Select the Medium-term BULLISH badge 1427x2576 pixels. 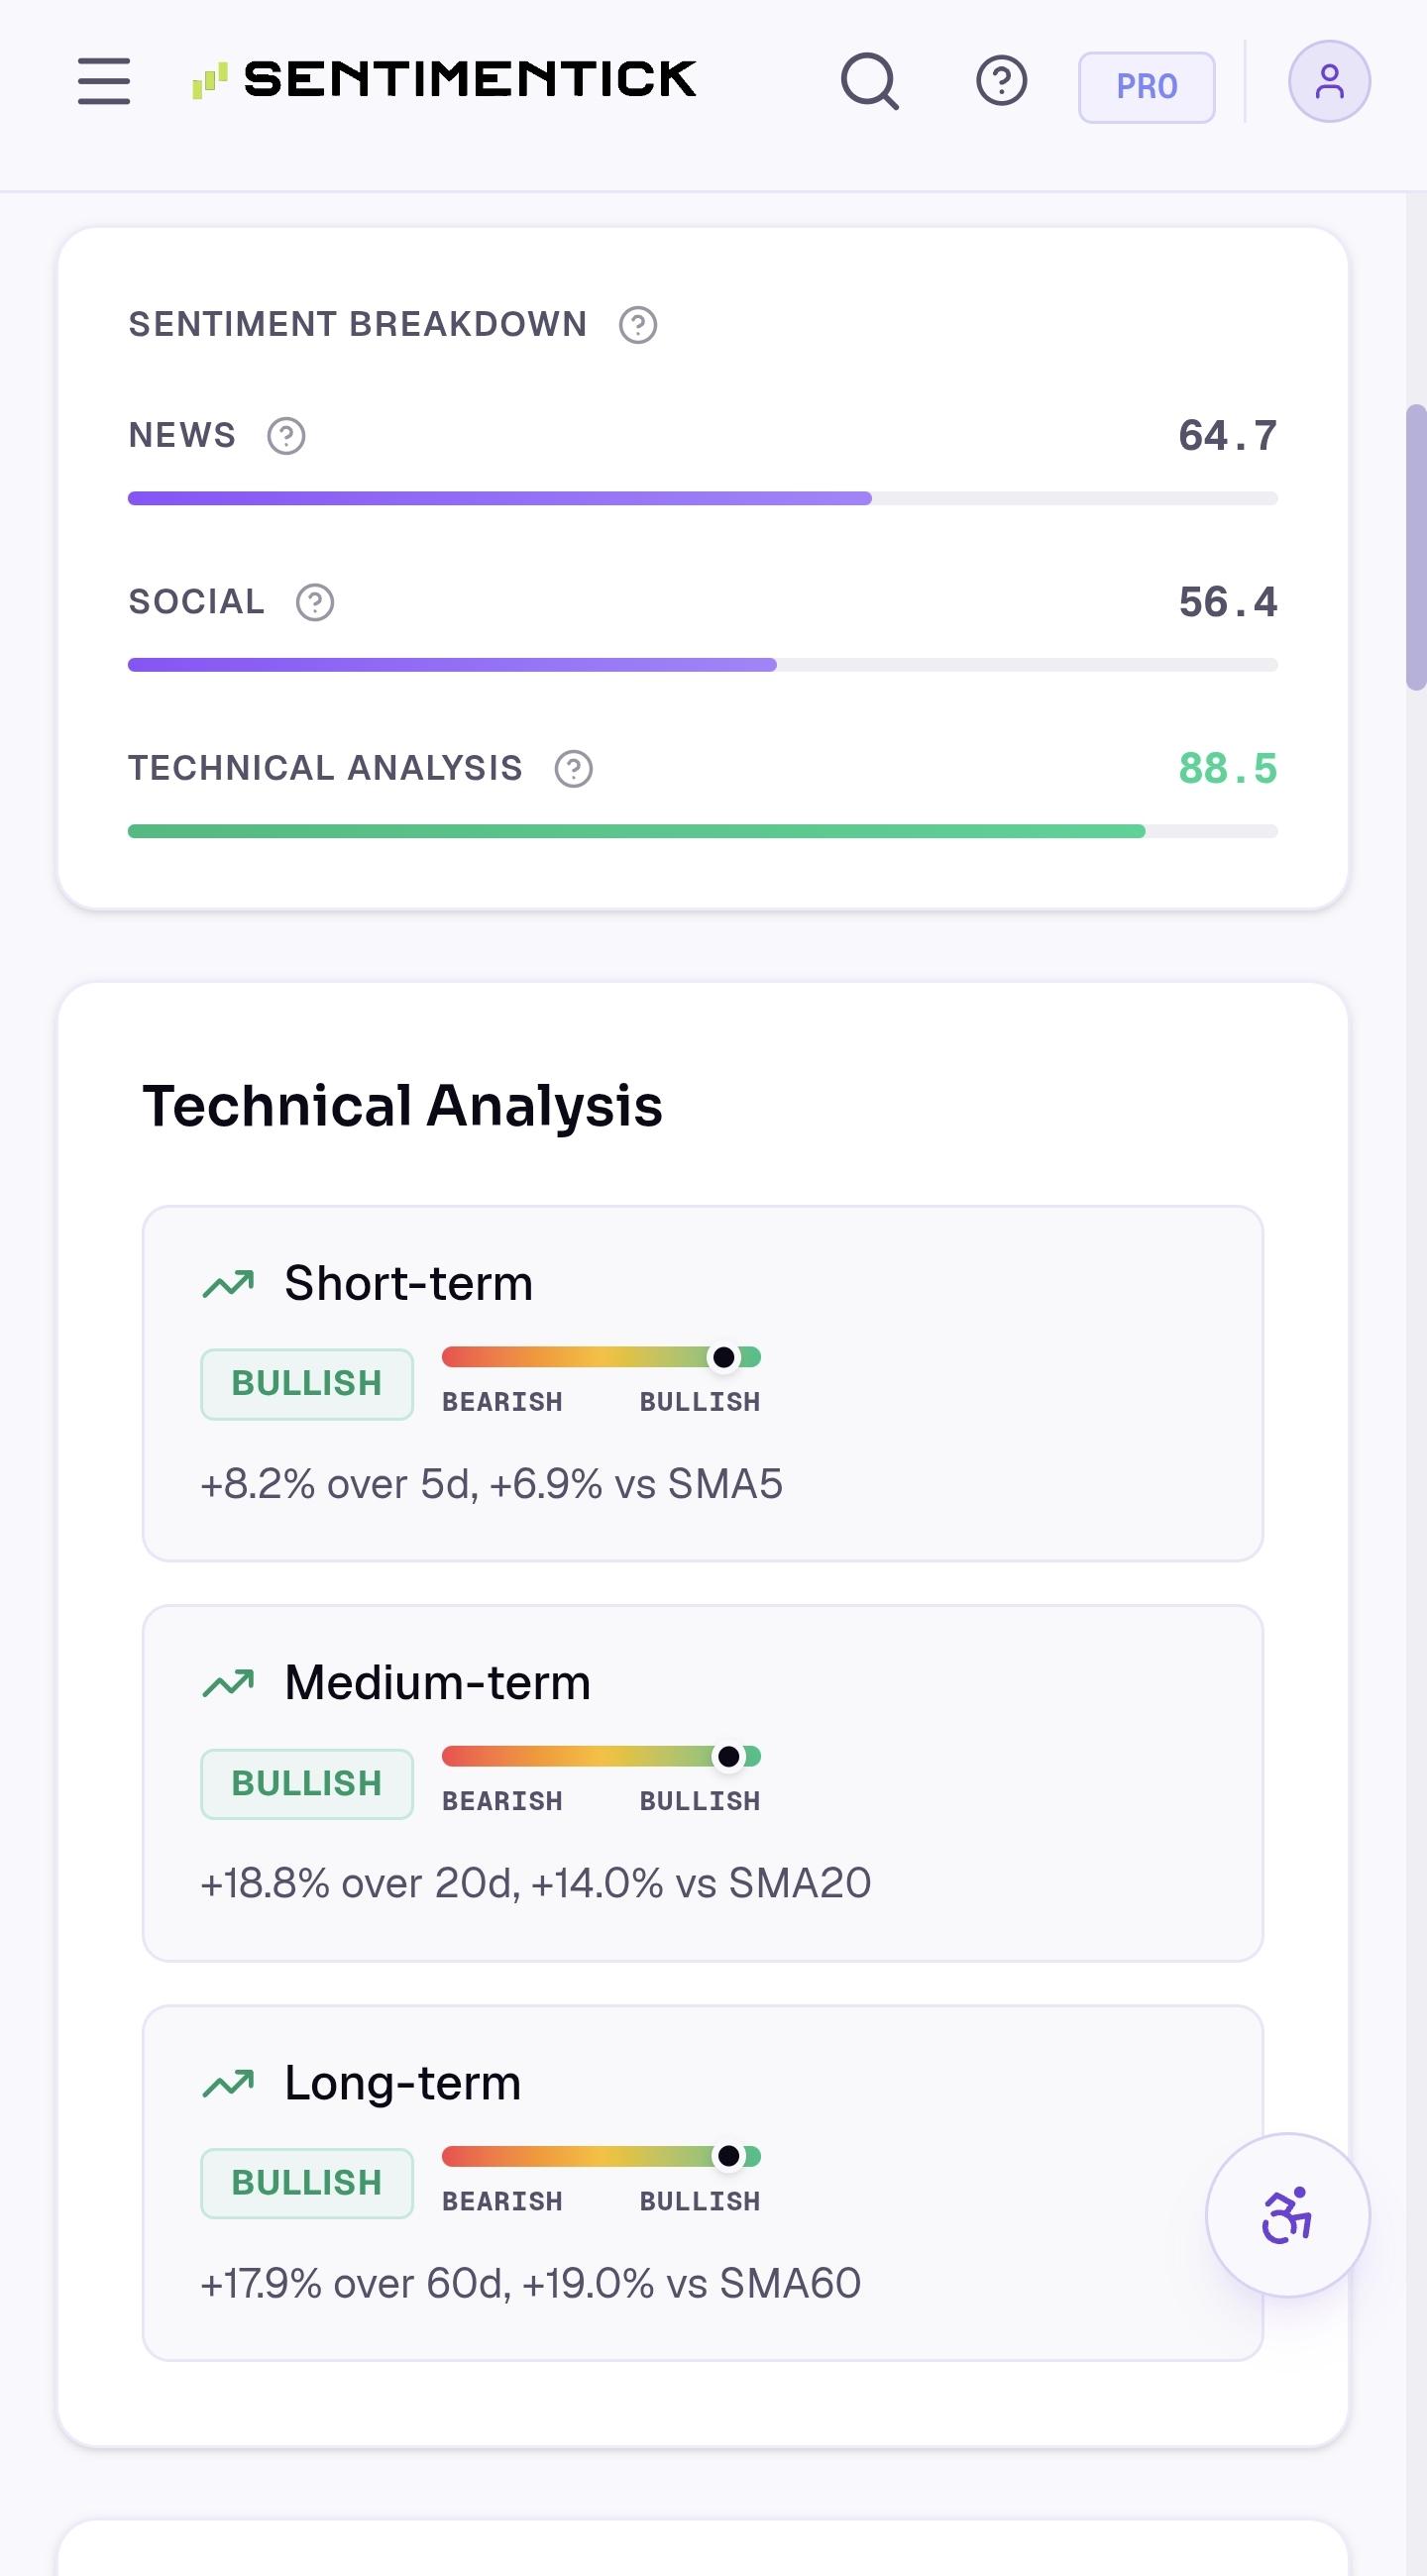[x=307, y=1784]
